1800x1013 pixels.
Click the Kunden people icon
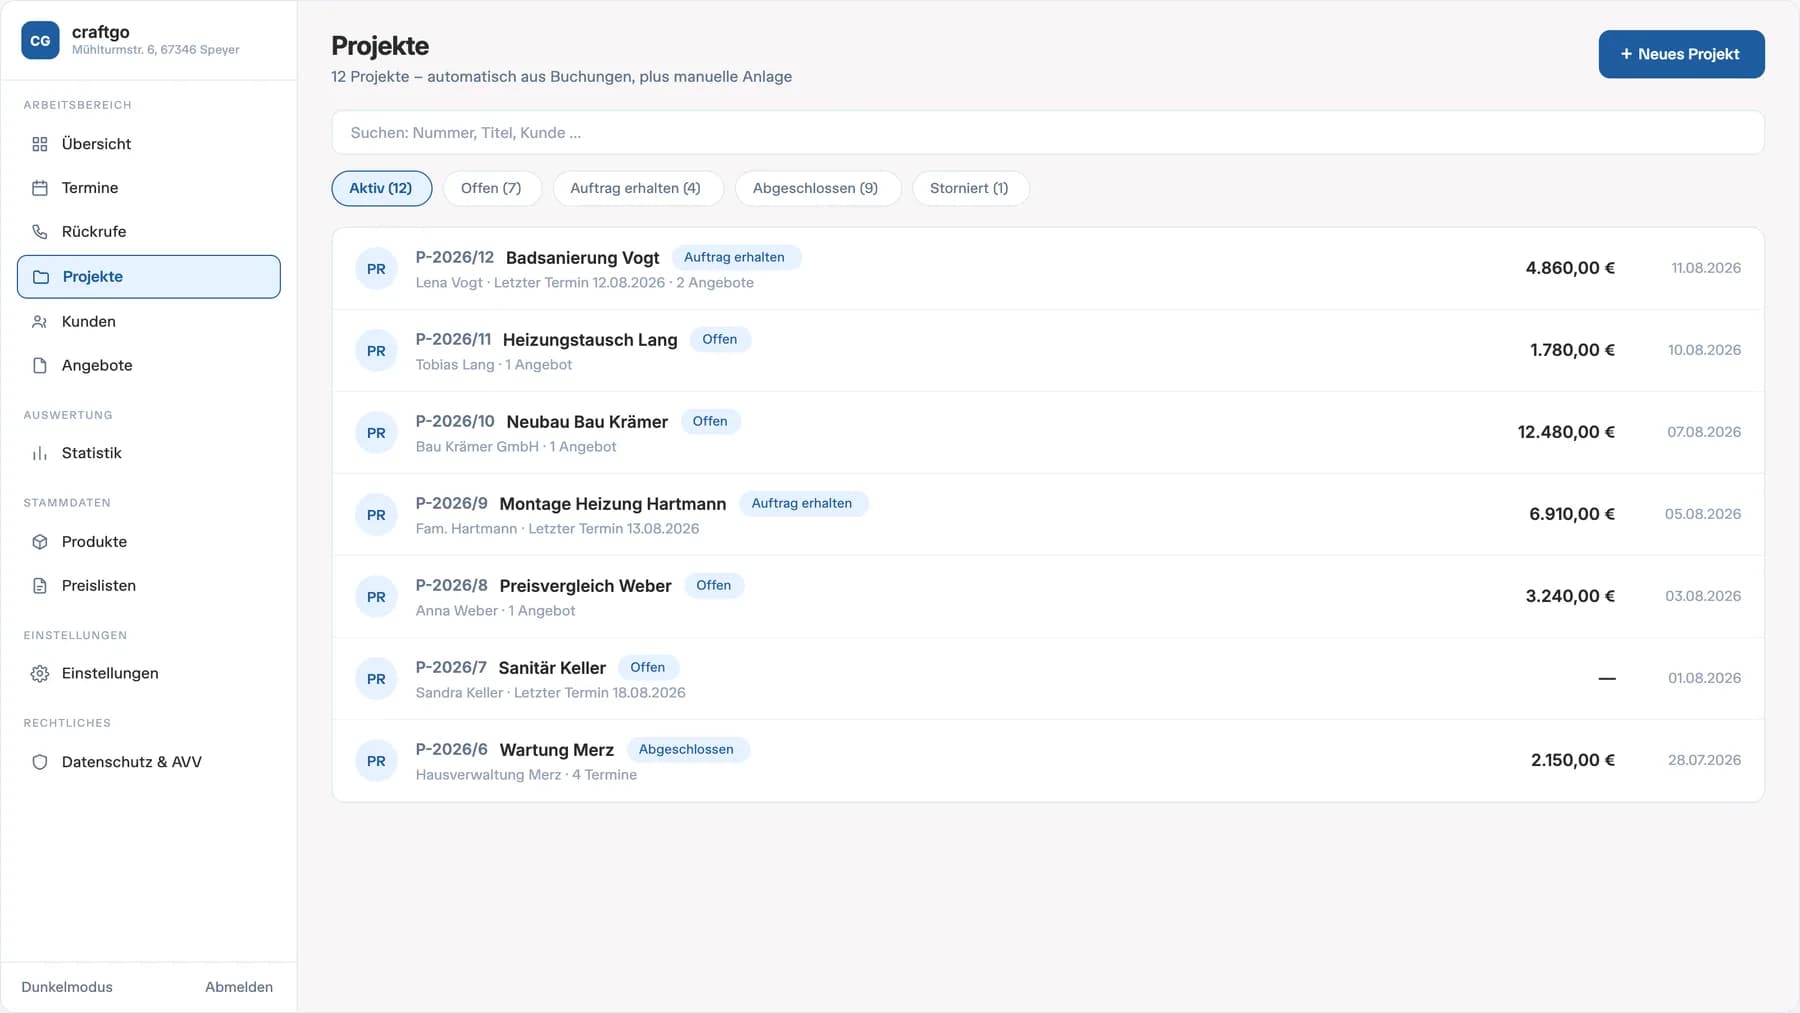pyautogui.click(x=40, y=322)
